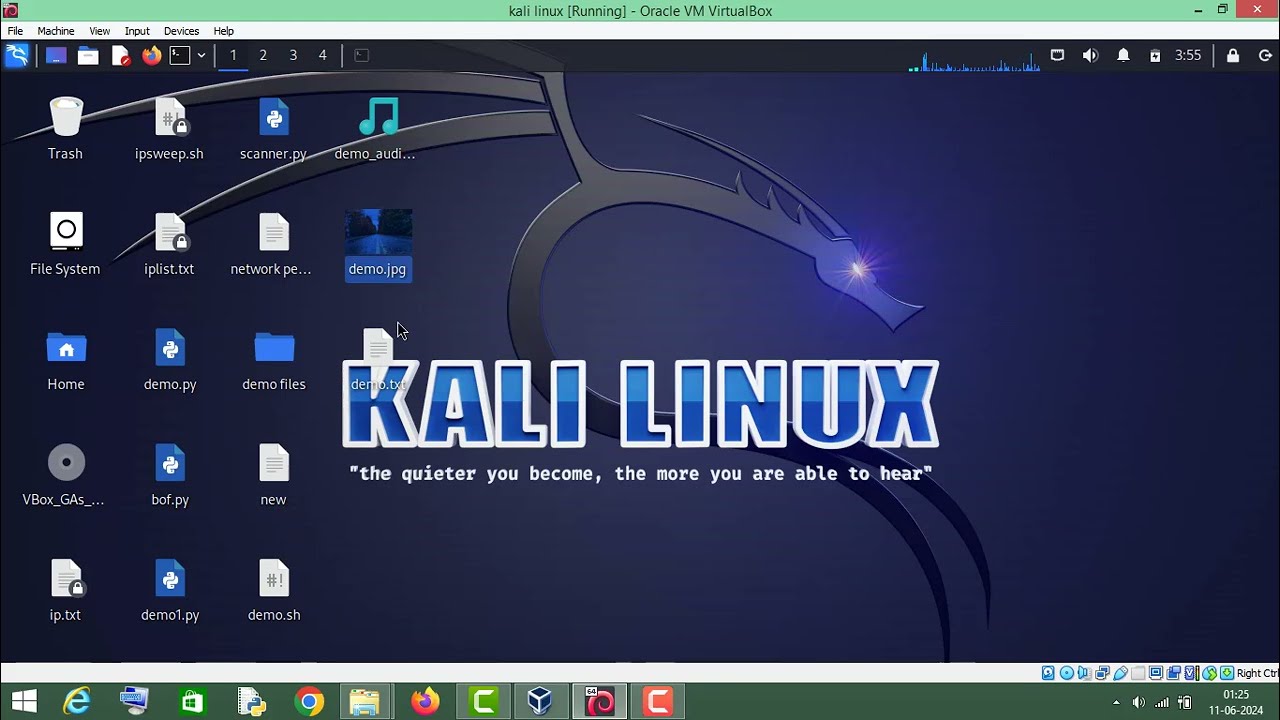Open the file manager panel launcher

click(x=88, y=55)
